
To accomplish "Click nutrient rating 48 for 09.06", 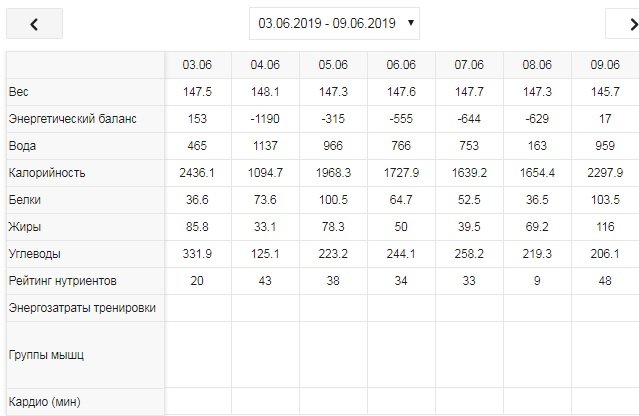I will tap(604, 281).
